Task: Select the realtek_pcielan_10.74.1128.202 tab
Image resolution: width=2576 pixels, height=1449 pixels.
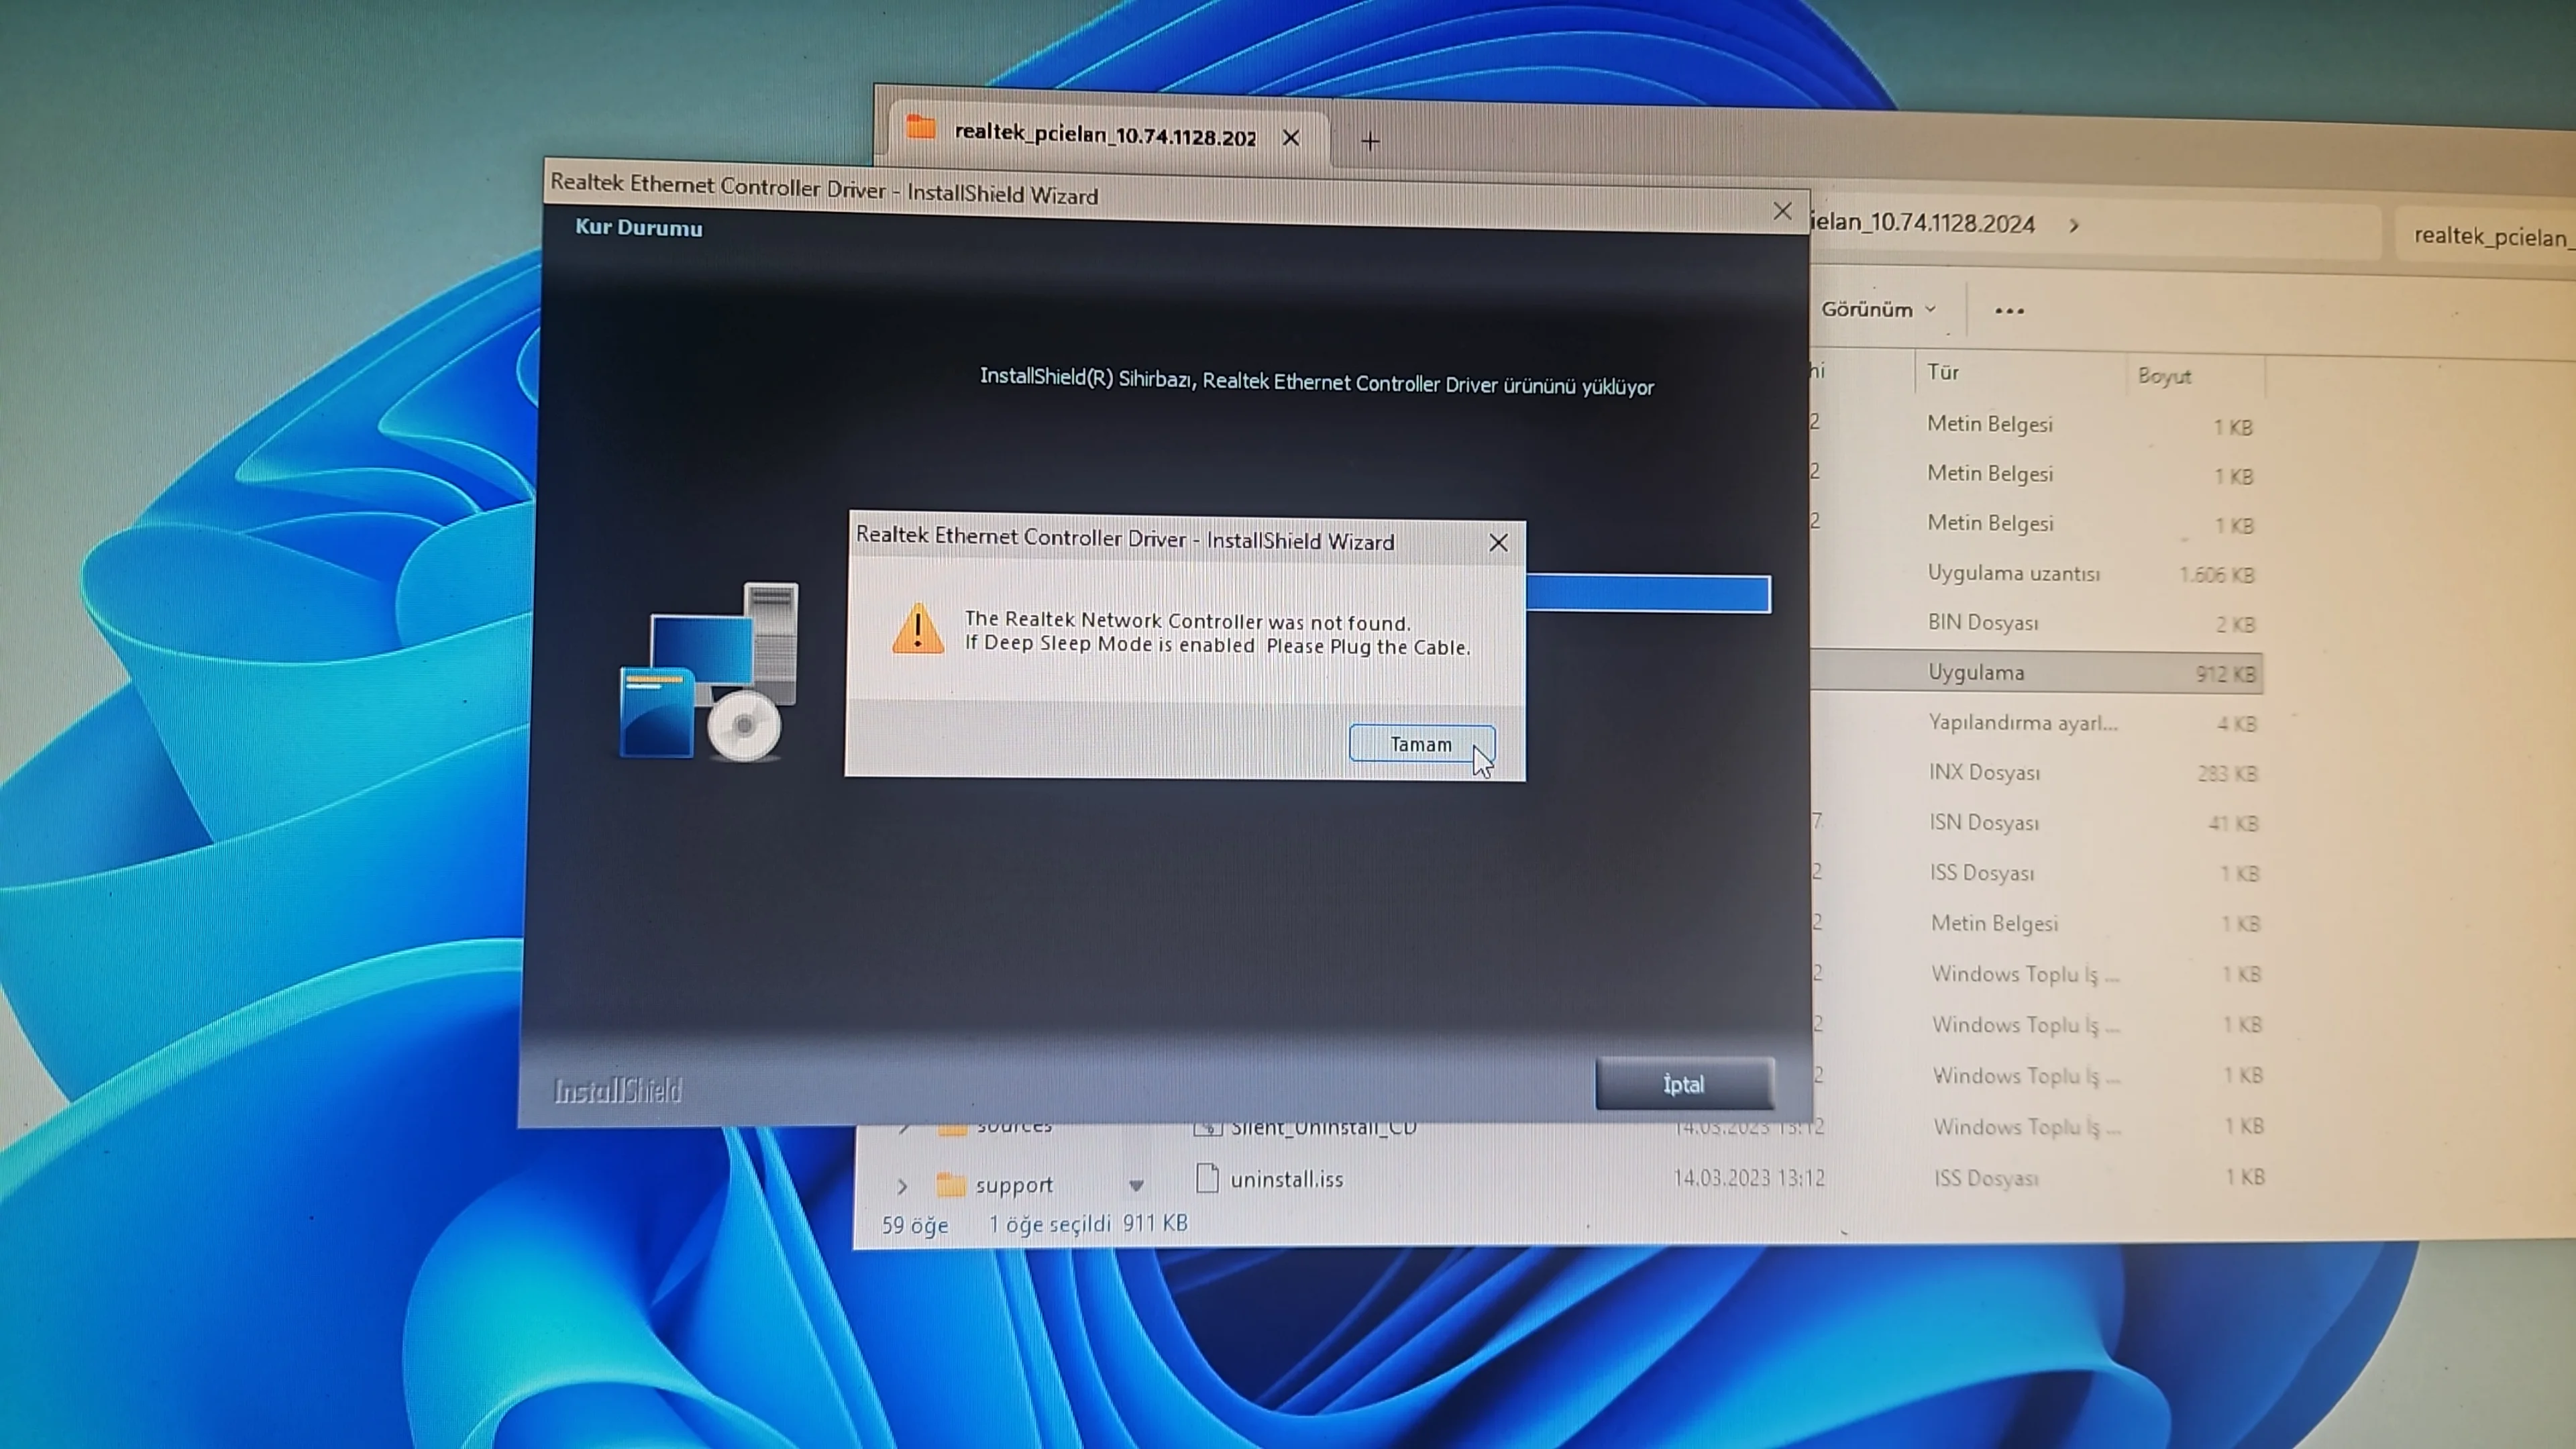Action: (x=1104, y=135)
